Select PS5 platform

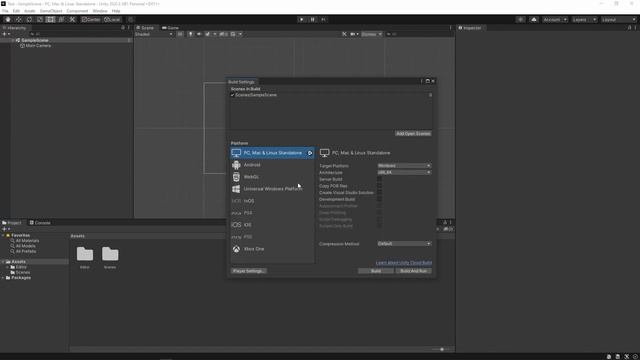click(272, 237)
